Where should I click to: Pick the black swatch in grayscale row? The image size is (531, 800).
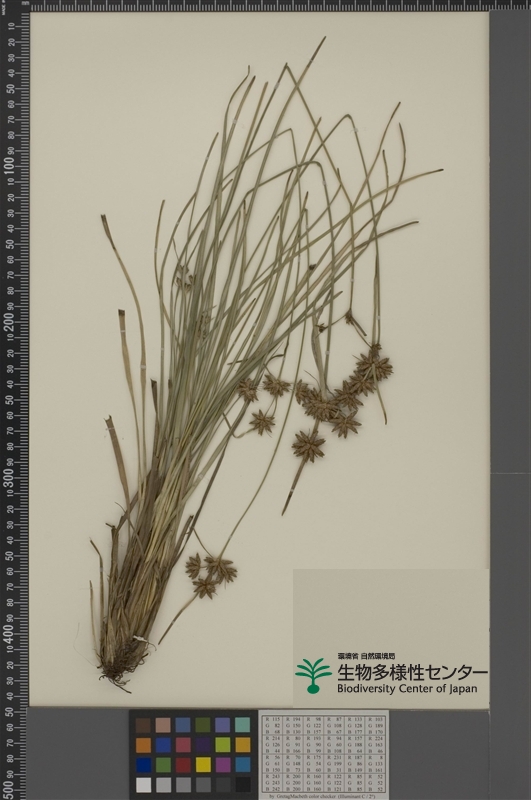(x=243, y=784)
